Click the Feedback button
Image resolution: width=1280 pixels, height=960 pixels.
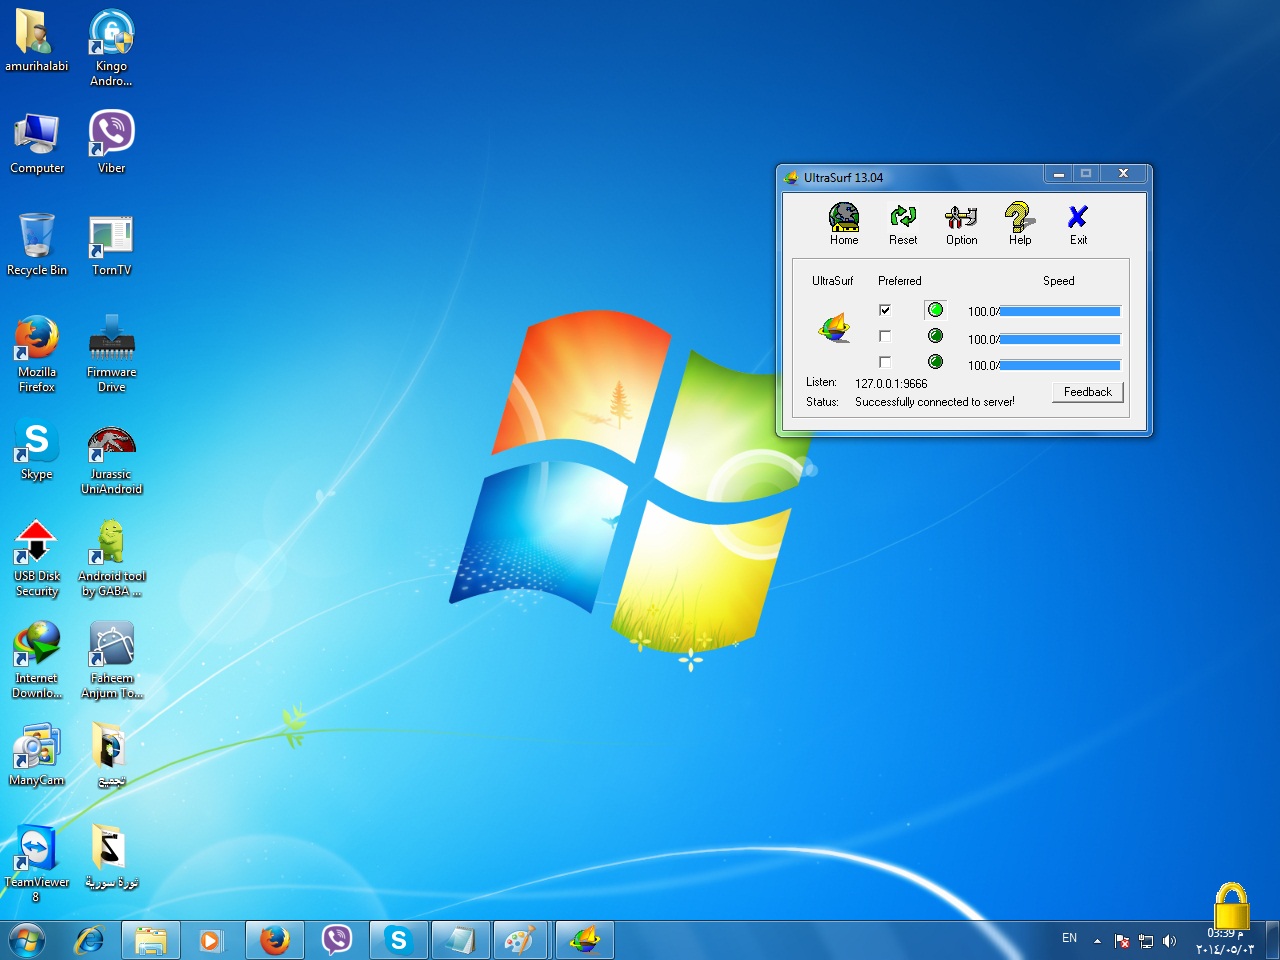coord(1088,392)
